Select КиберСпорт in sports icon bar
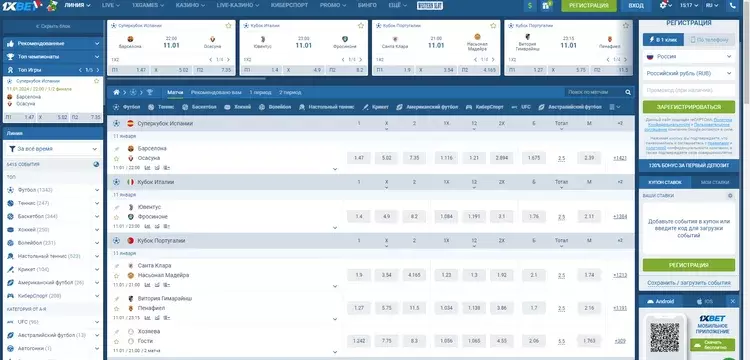Screen dimensions: 750x360 point(485,107)
